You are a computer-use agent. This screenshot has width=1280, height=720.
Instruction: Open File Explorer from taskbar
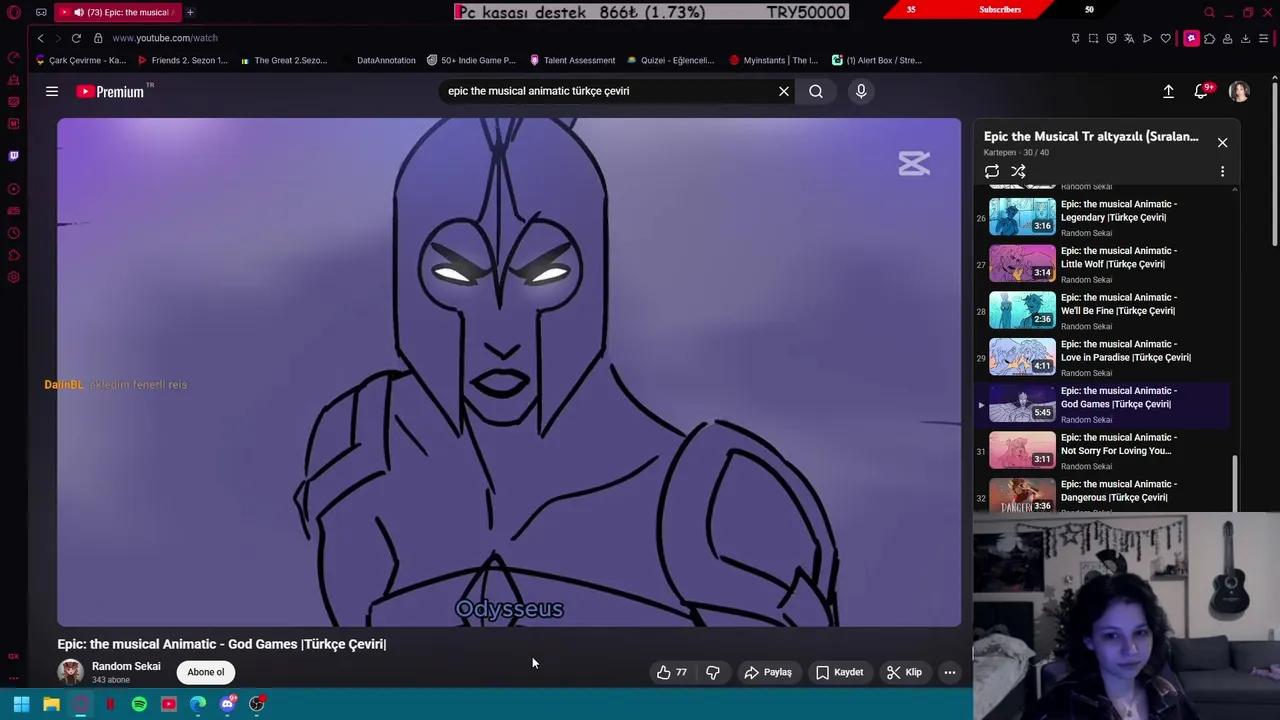(x=51, y=704)
